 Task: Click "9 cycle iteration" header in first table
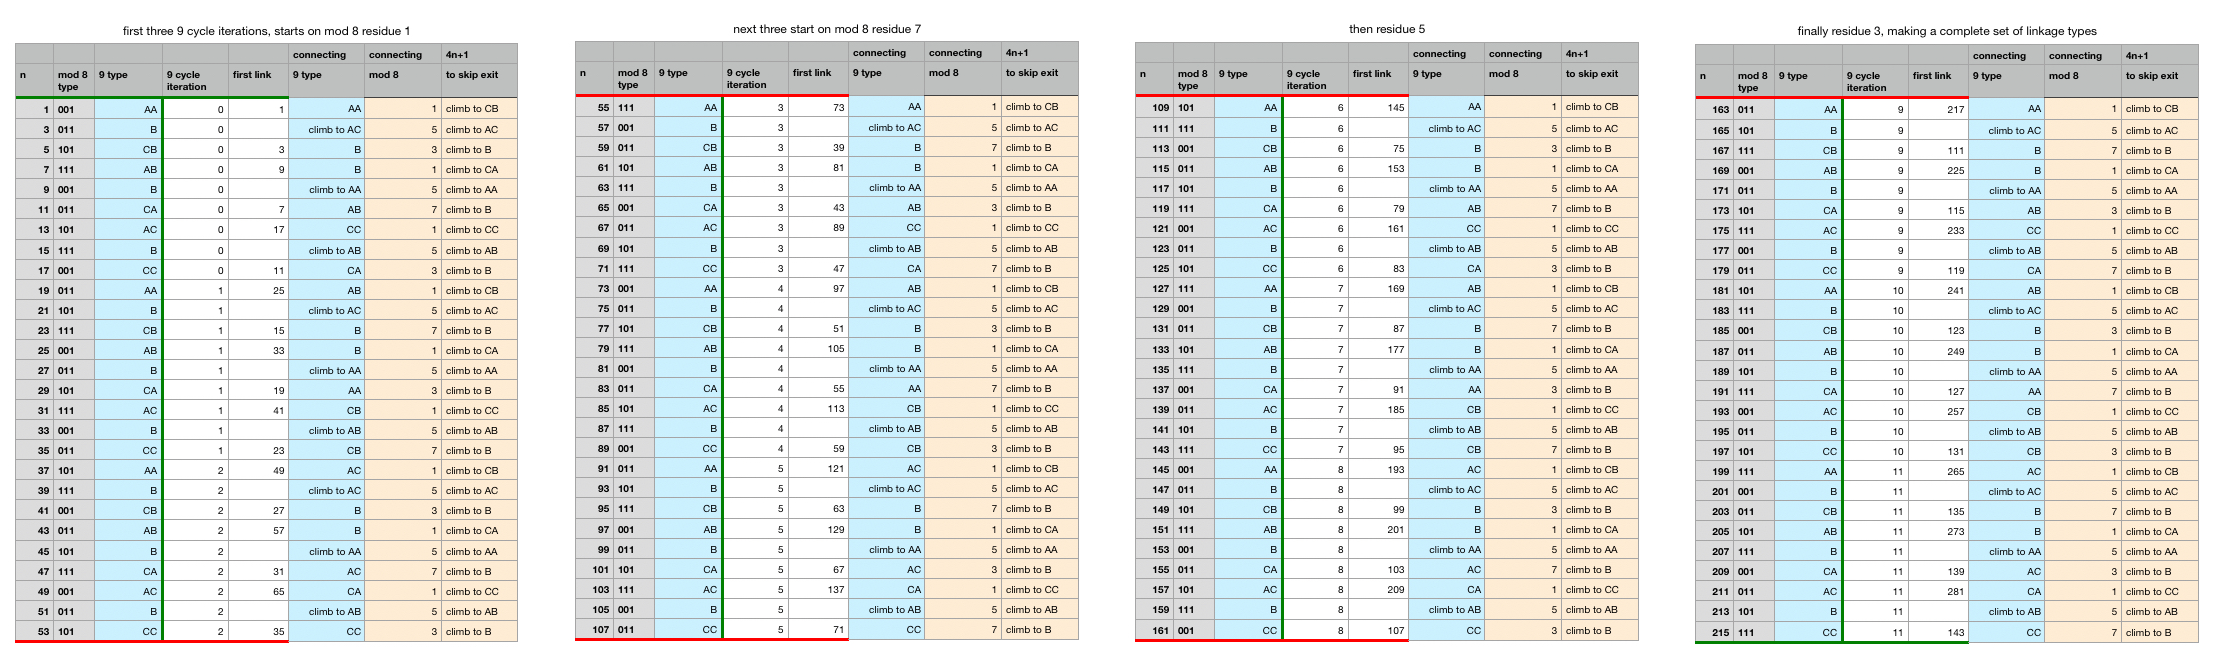coord(195,81)
